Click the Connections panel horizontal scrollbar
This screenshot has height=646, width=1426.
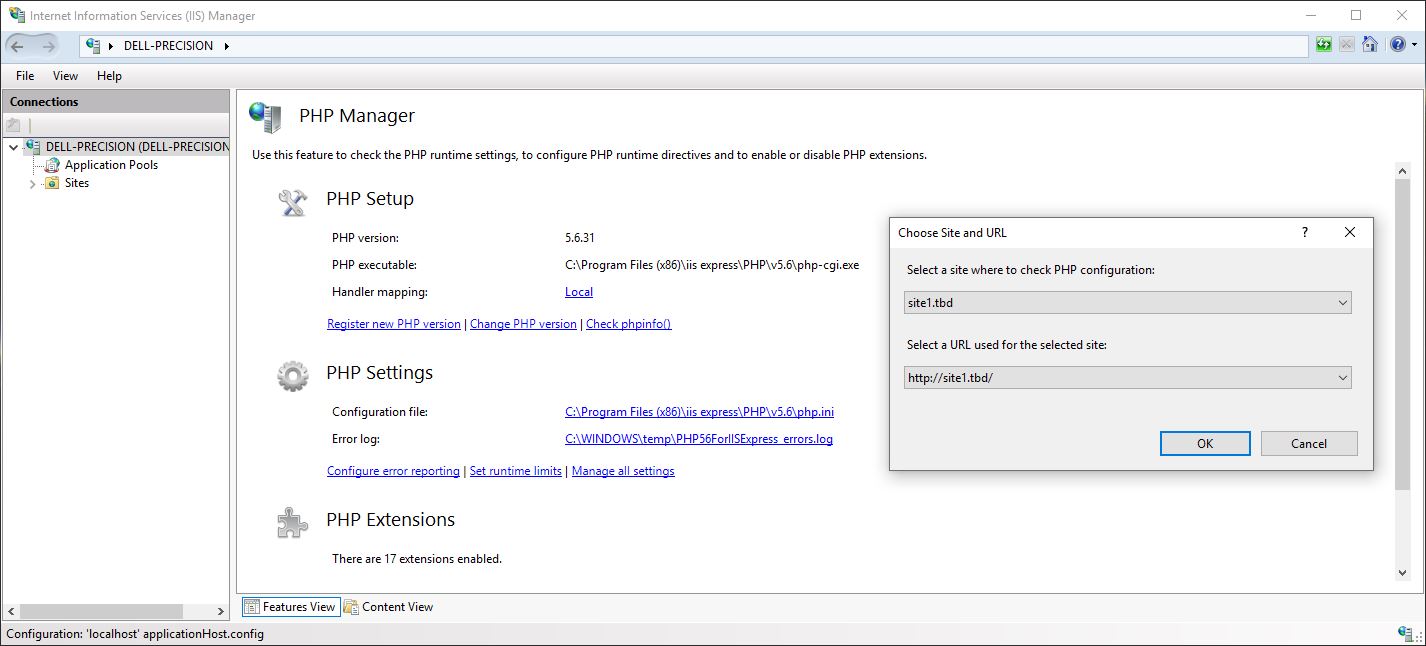click(101, 611)
